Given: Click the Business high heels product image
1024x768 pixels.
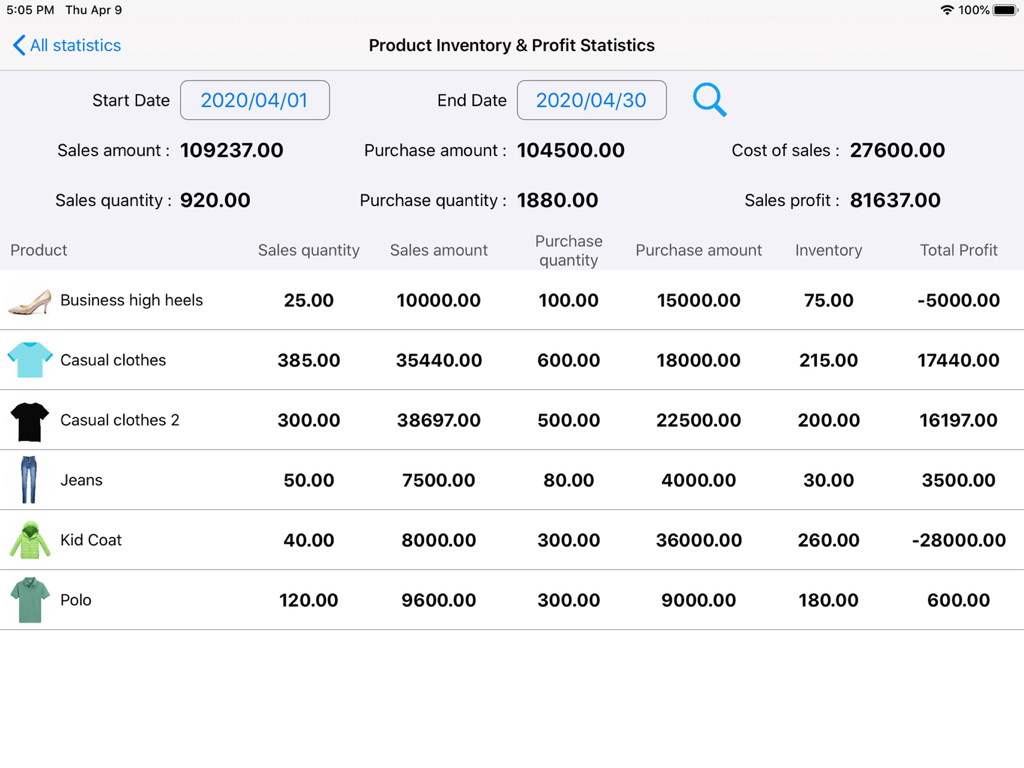Looking at the screenshot, I should [x=29, y=300].
